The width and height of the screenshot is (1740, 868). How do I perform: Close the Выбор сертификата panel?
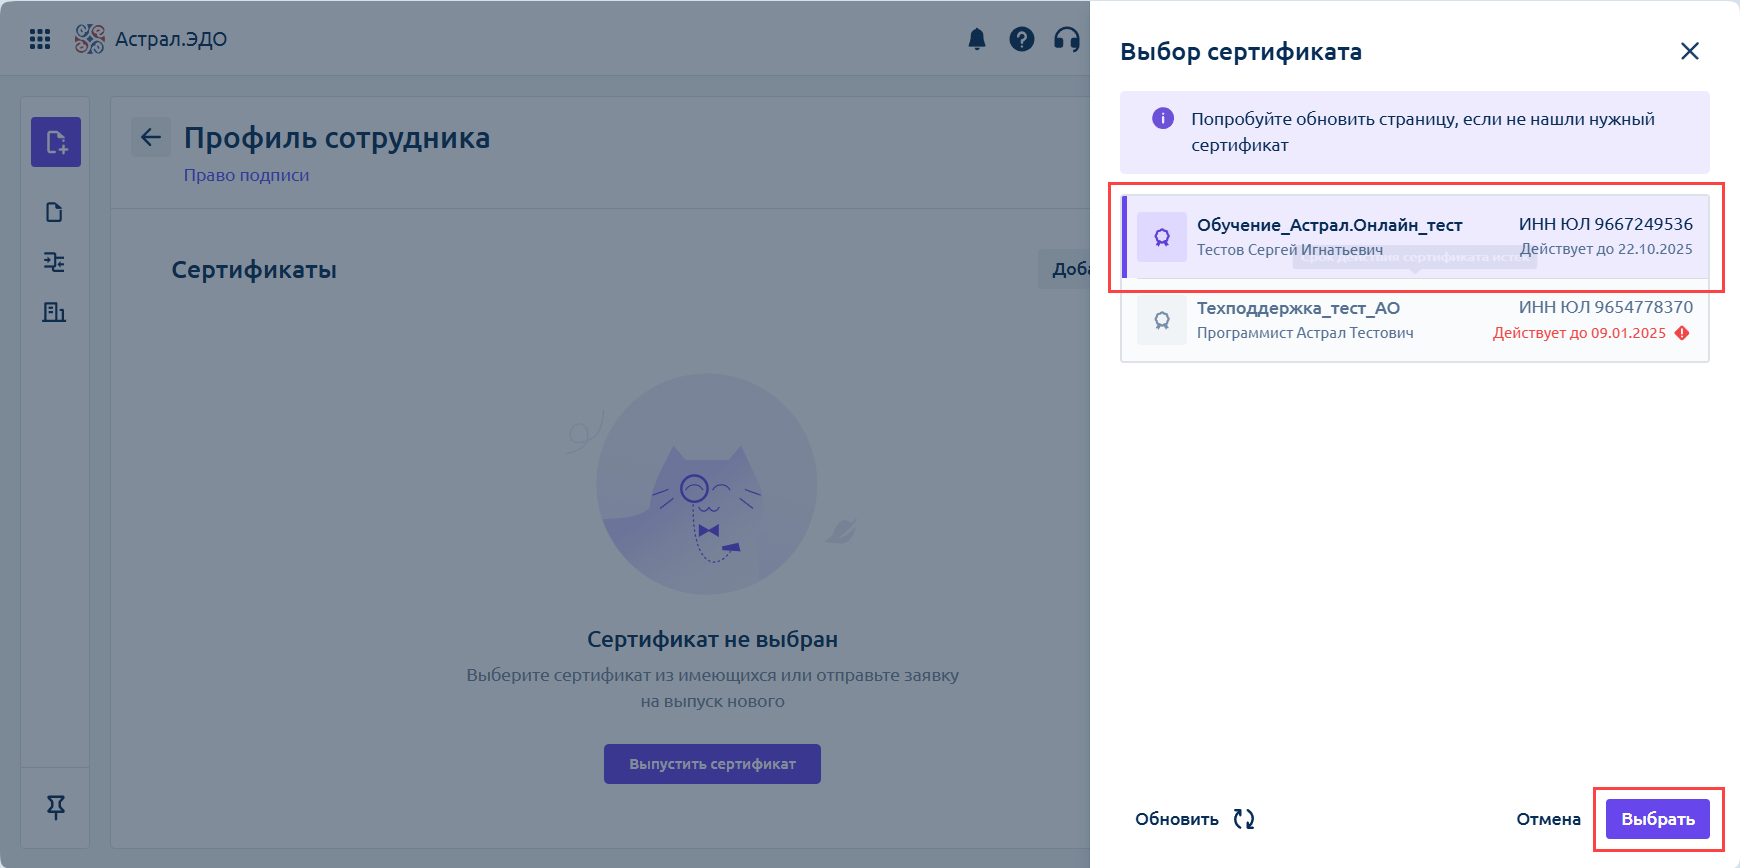1690,51
